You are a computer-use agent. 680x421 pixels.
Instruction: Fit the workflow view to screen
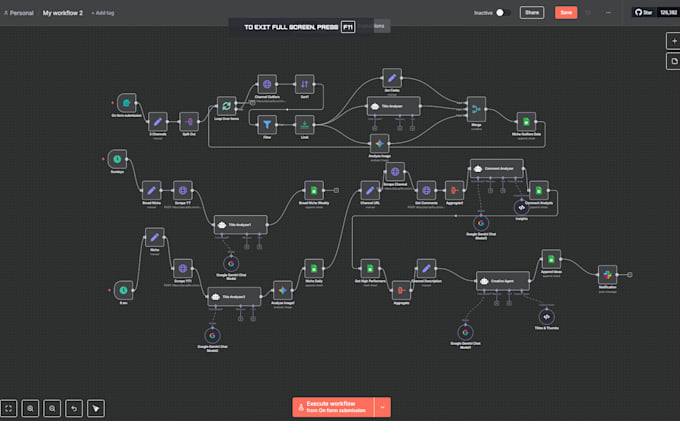pos(9,408)
